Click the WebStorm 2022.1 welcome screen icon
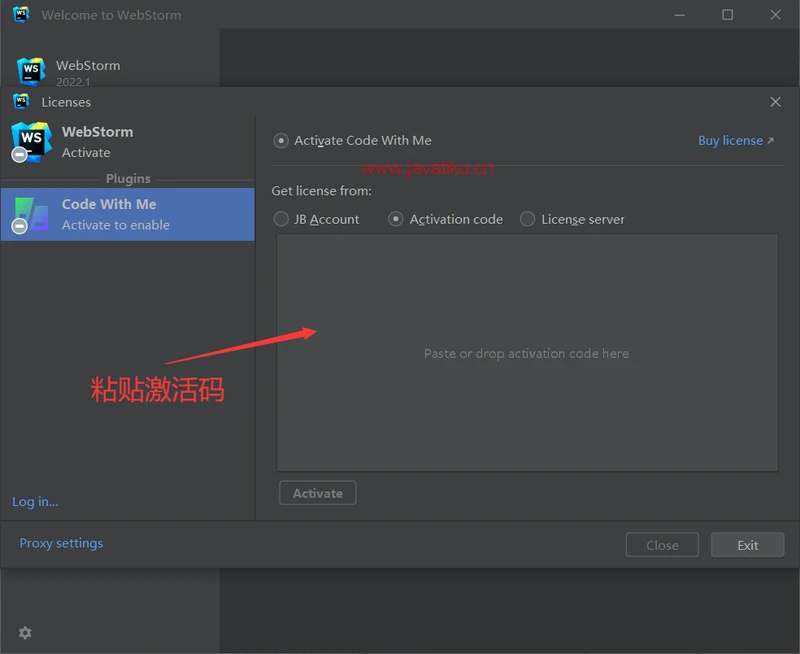The image size is (800, 654). [31, 72]
